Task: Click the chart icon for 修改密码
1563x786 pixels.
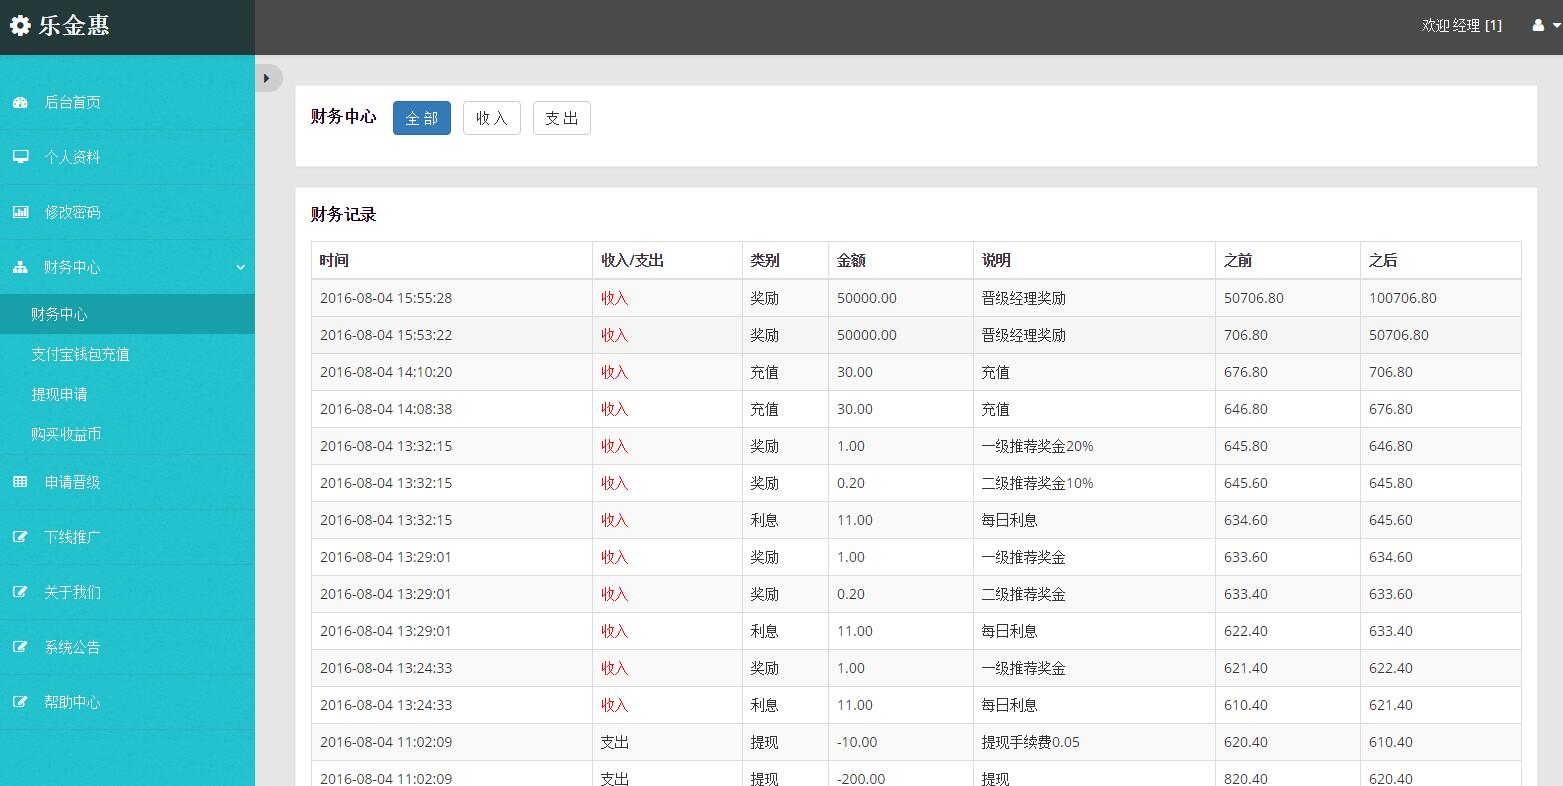Action: pos(20,212)
